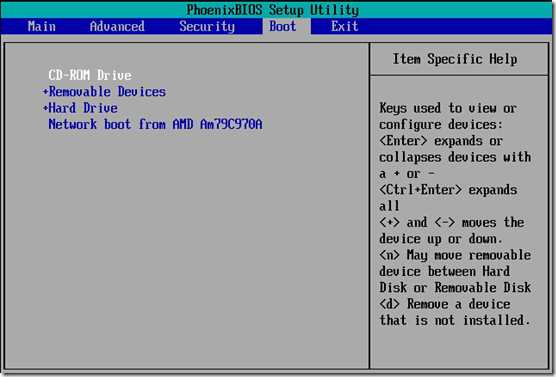Select the CD-ROM Drive boot entry
This screenshot has width=556, height=377.
[x=90, y=75]
